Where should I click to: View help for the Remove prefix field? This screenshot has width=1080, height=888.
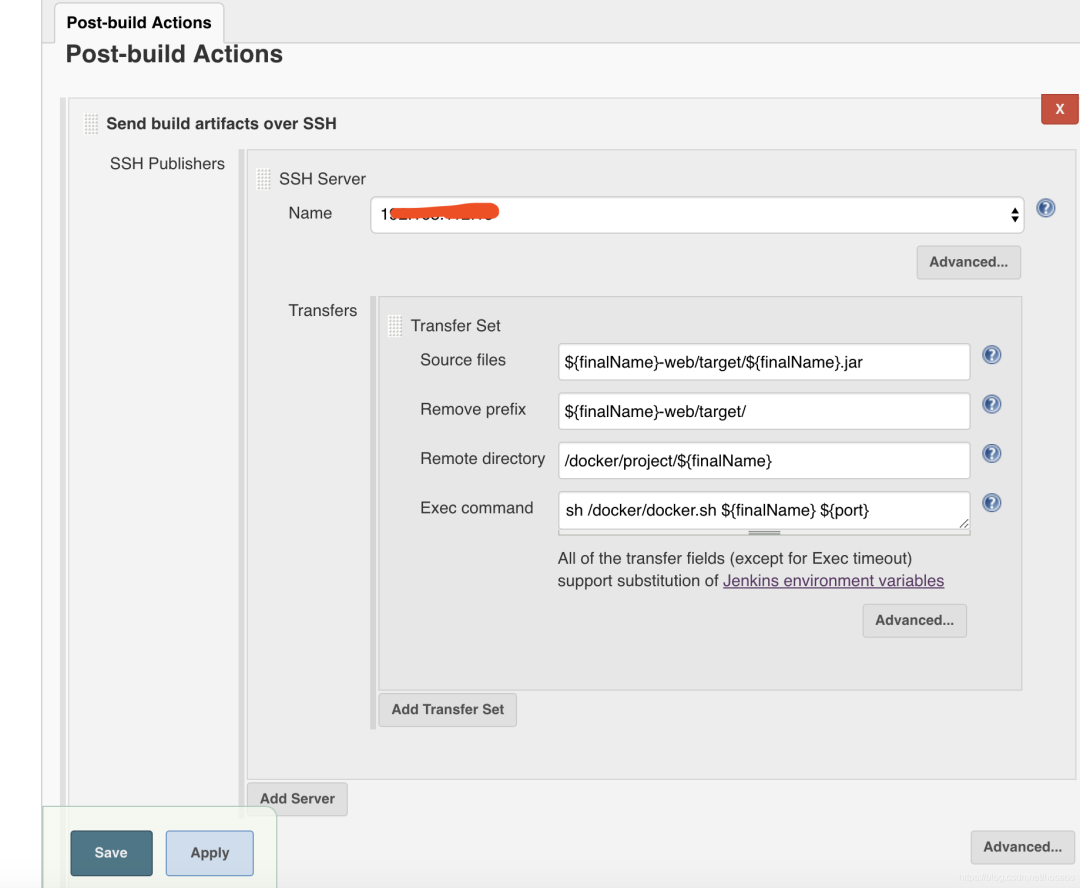[x=991, y=404]
